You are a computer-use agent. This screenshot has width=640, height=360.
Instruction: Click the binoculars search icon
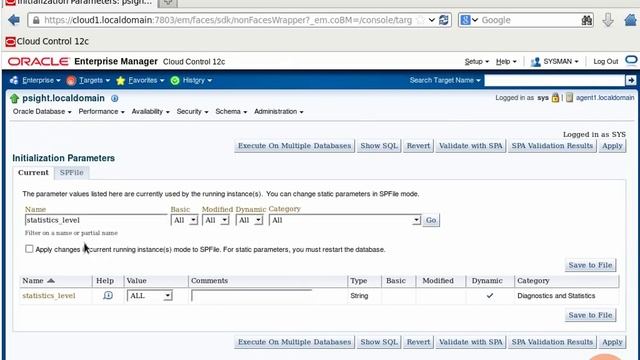pos(587,20)
